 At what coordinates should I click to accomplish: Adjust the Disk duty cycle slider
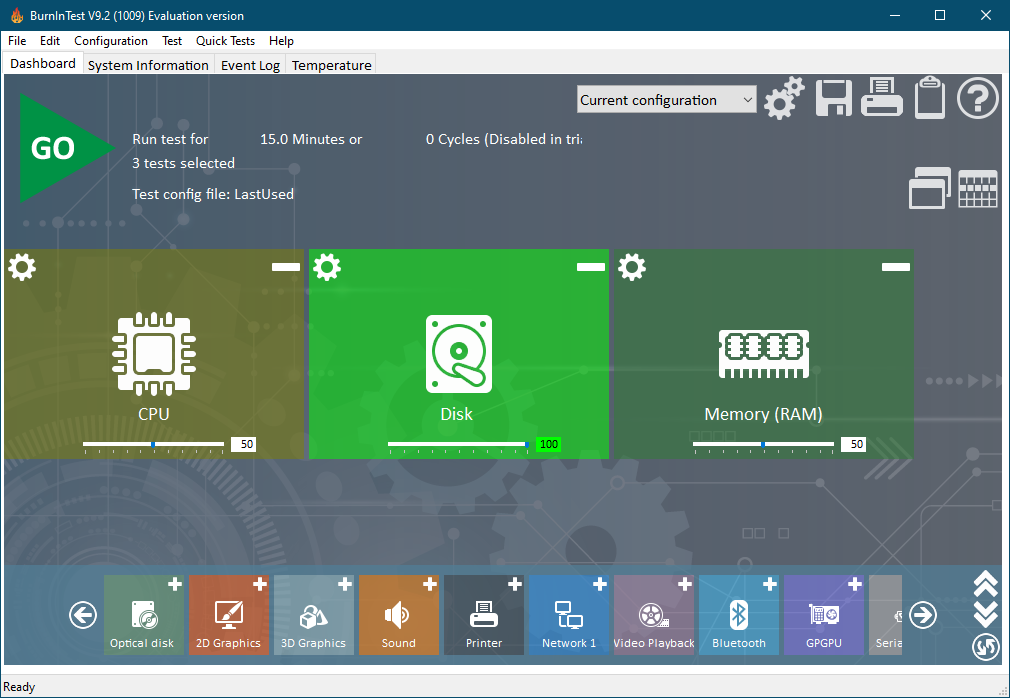[x=458, y=444]
